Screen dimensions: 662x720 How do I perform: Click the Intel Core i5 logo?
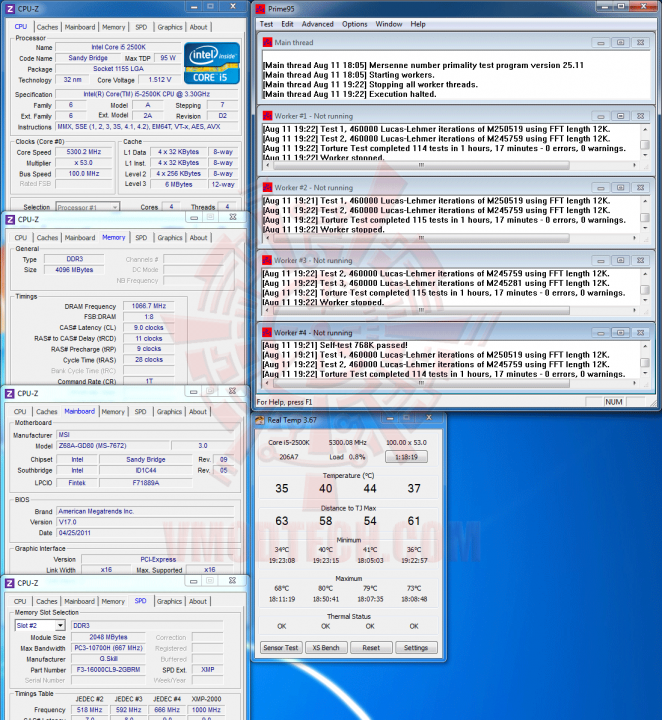click(212, 63)
